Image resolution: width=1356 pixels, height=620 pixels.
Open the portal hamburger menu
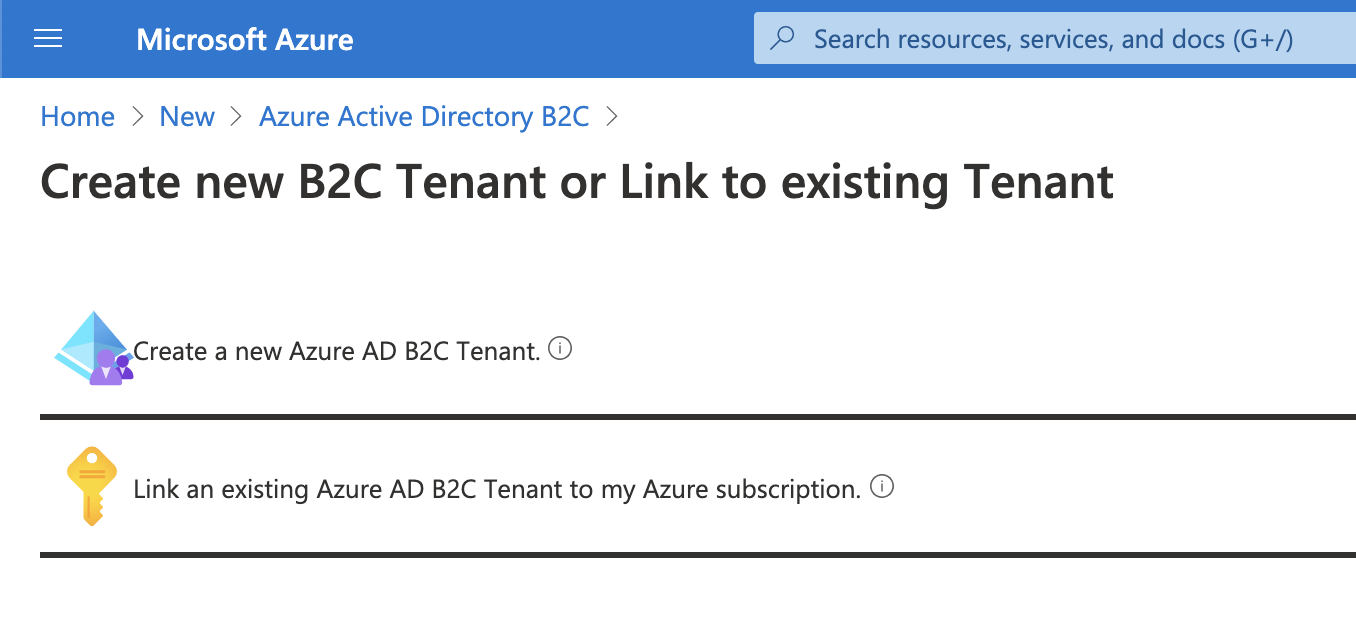pos(48,39)
